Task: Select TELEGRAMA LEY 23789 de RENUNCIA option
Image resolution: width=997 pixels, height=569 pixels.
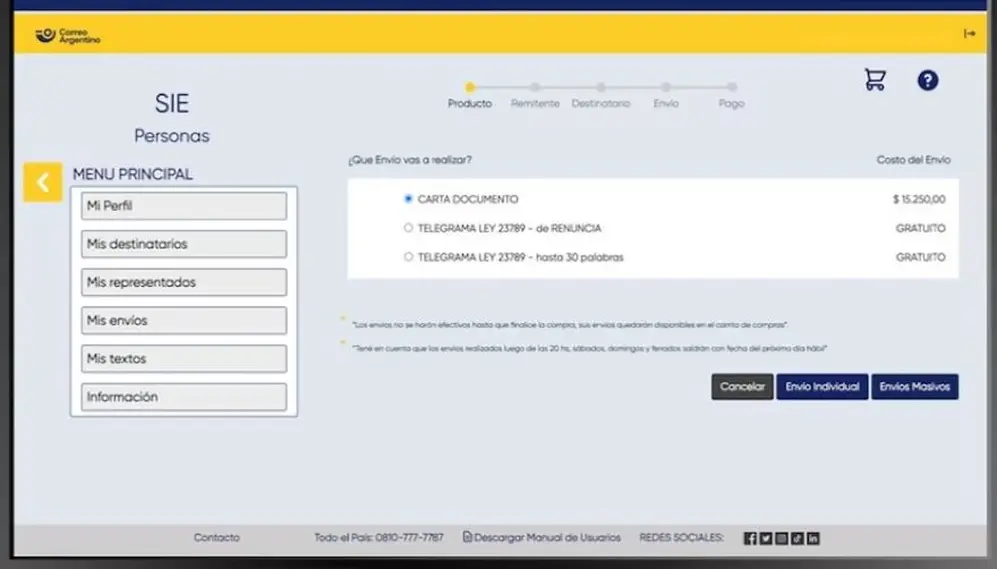Action: coord(408,228)
